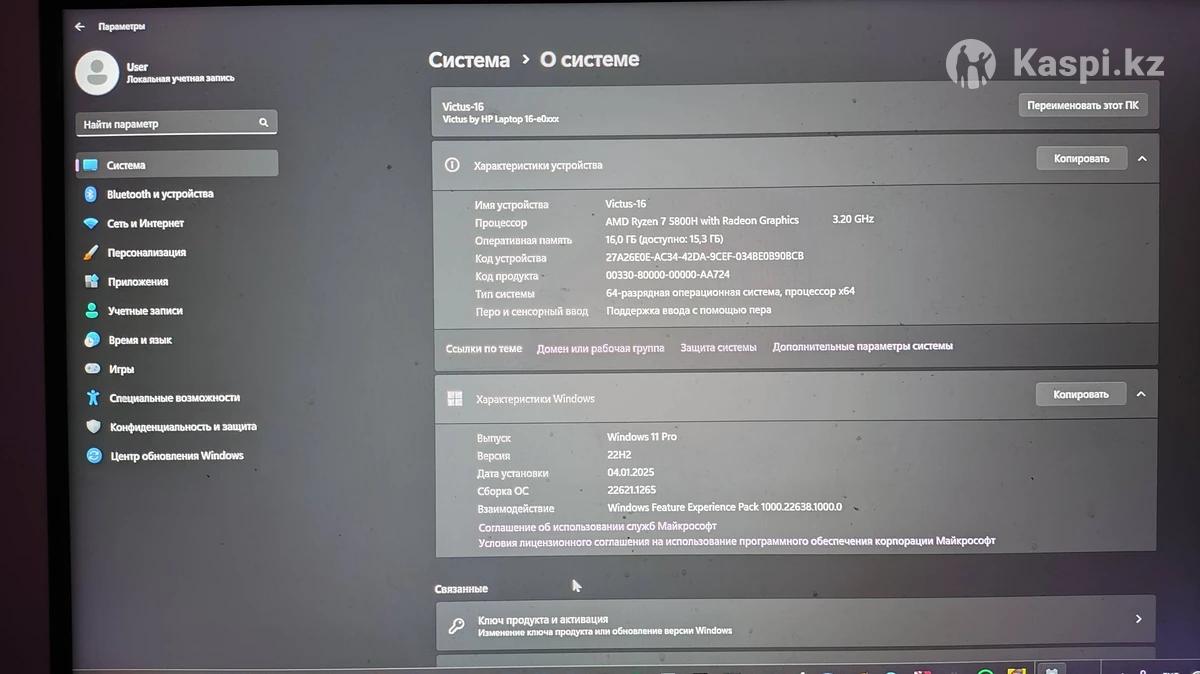
Task: Open Приложения settings
Action: [138, 282]
